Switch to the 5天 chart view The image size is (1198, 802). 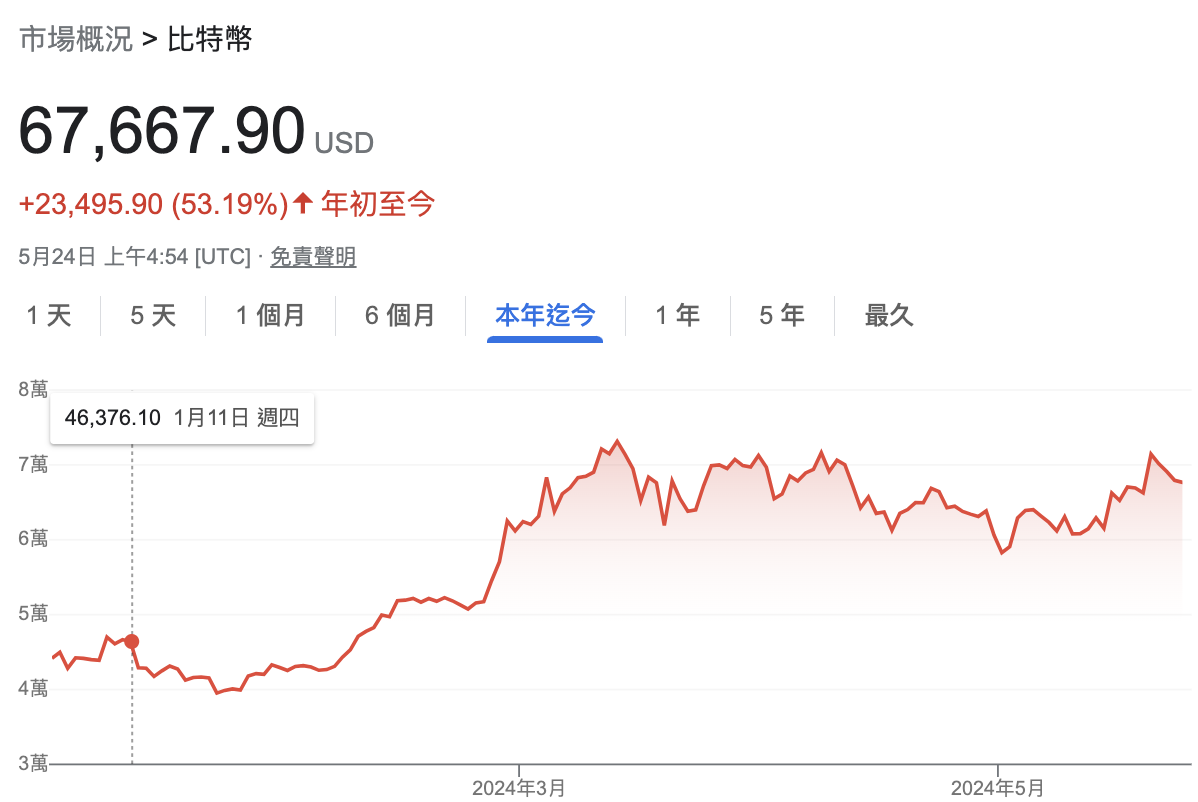click(152, 315)
